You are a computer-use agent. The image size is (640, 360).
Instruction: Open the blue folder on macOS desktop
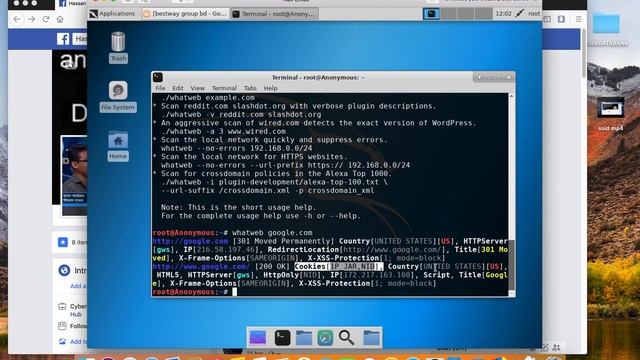point(606,23)
